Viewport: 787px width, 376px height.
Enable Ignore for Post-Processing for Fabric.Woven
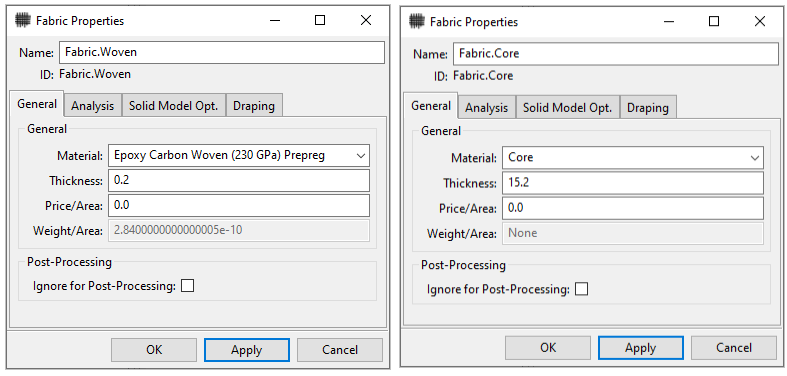coord(188,286)
